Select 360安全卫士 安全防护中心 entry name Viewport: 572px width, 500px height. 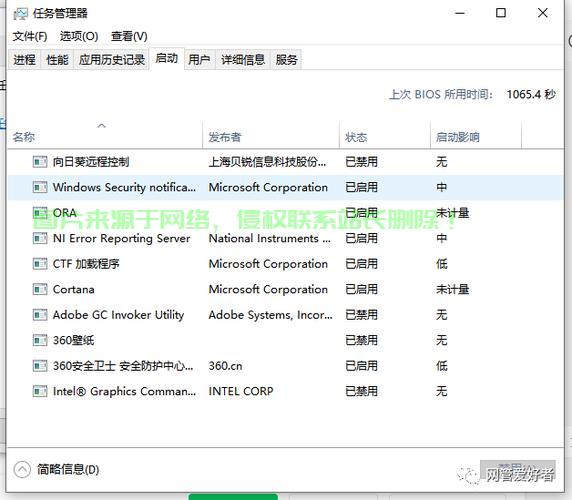[123, 366]
